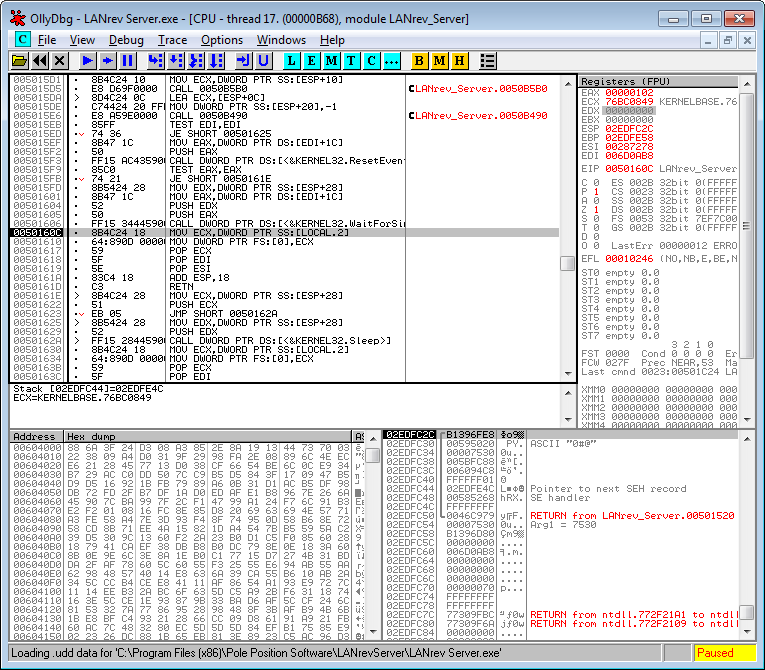Click the Trace over toolbar icon
Screen dimensions: 765x670
coord(216,61)
